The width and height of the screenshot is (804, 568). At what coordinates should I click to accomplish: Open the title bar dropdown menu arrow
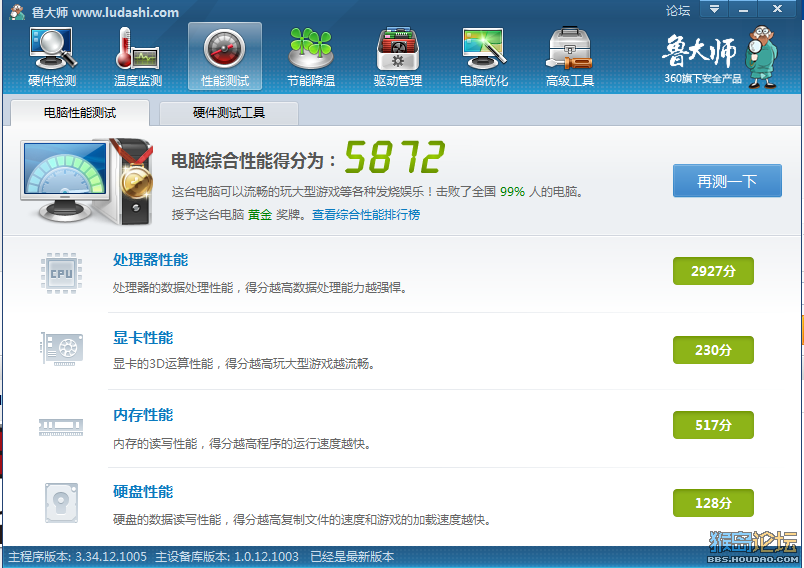[714, 9]
